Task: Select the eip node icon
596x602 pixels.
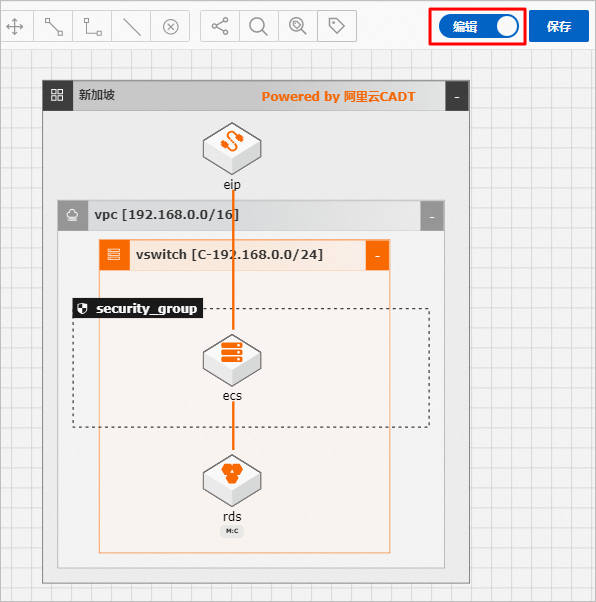Action: pos(232,148)
